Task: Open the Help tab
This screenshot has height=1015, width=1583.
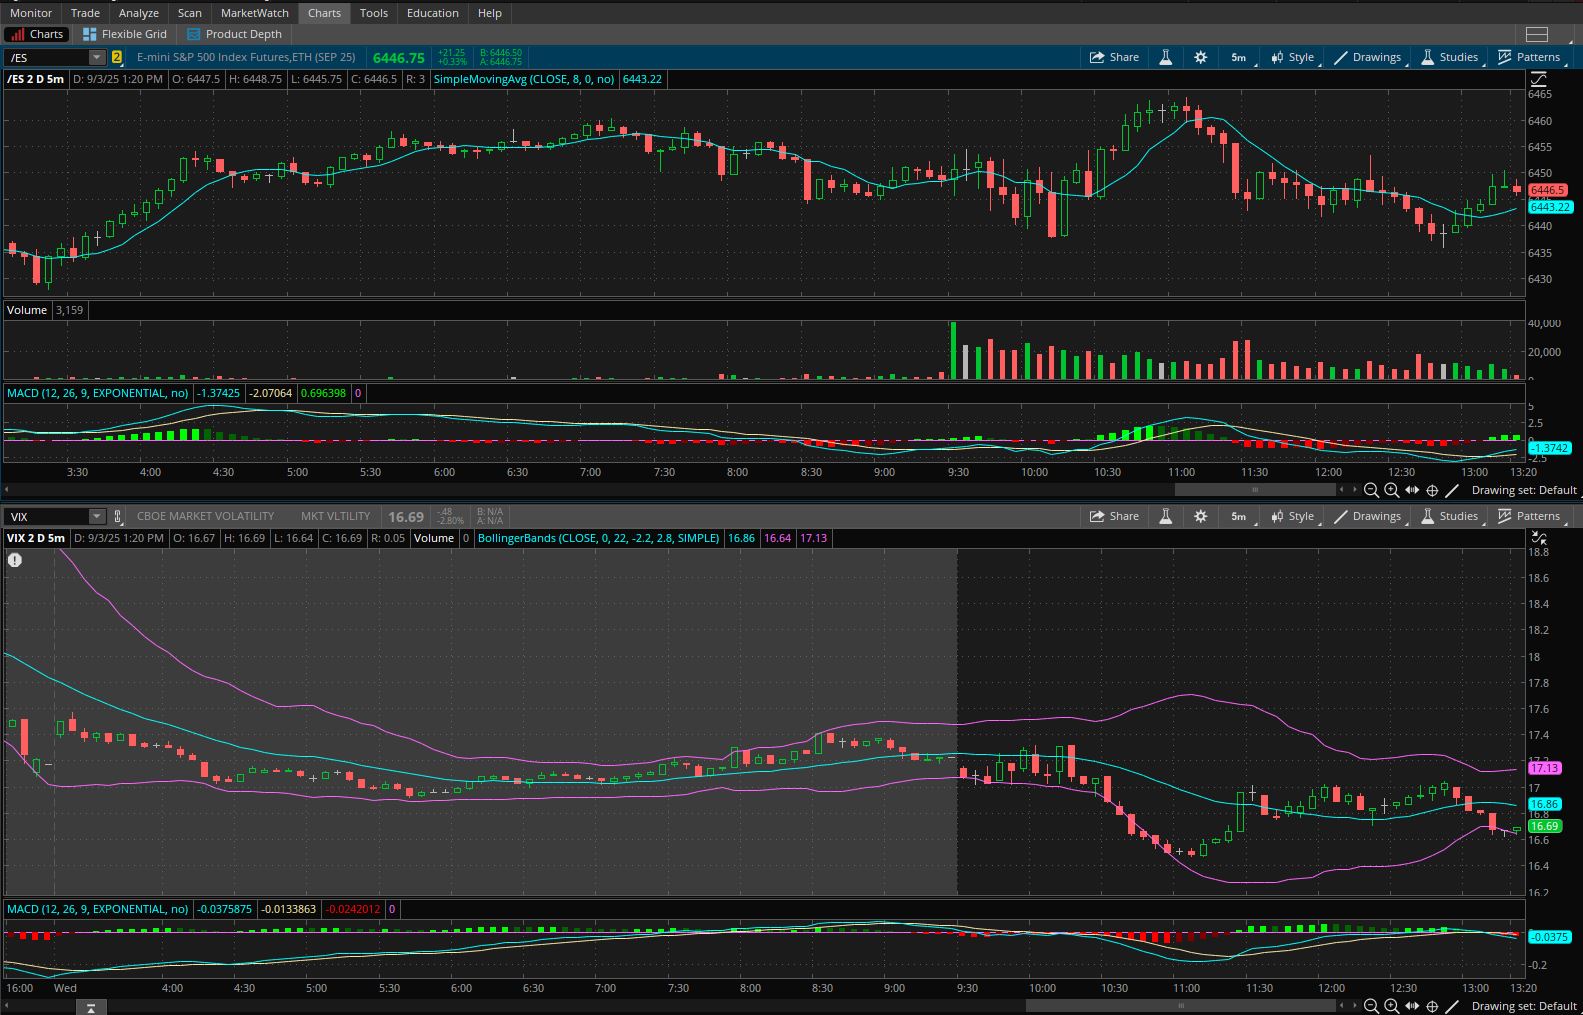Action: [x=490, y=13]
